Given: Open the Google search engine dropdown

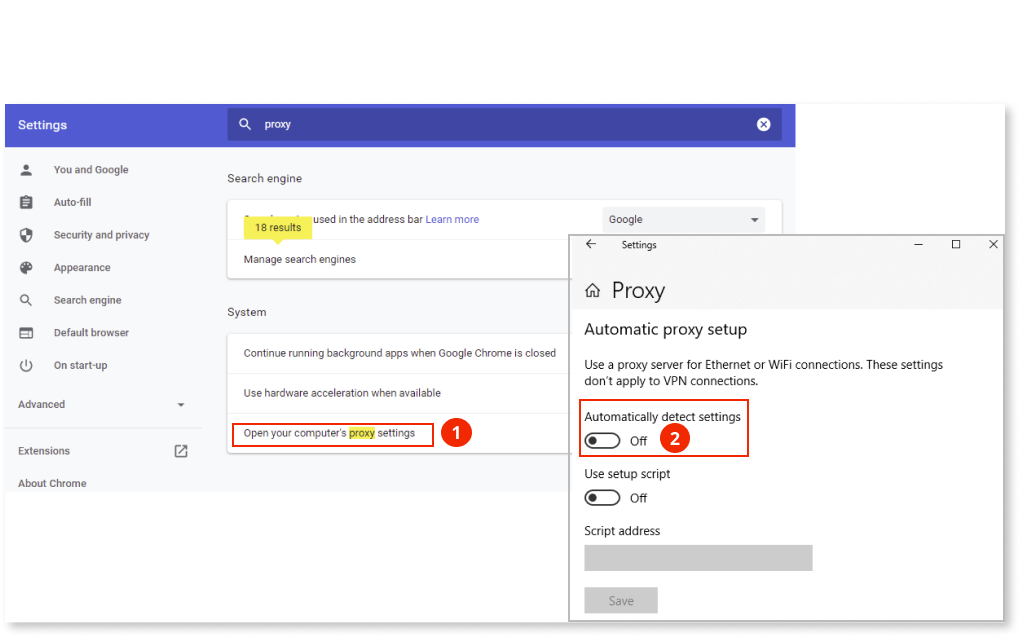Looking at the screenshot, I should pos(684,220).
